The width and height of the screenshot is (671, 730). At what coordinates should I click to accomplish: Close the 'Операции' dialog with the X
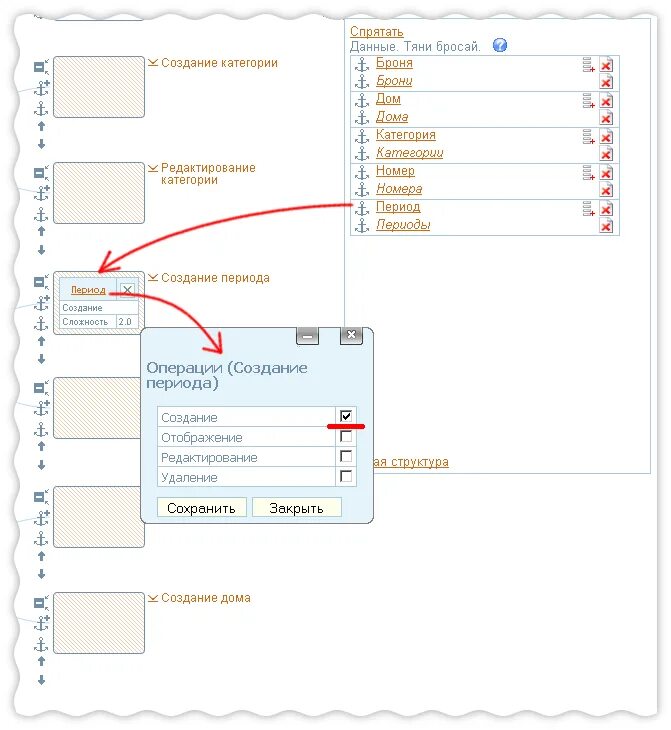click(351, 335)
